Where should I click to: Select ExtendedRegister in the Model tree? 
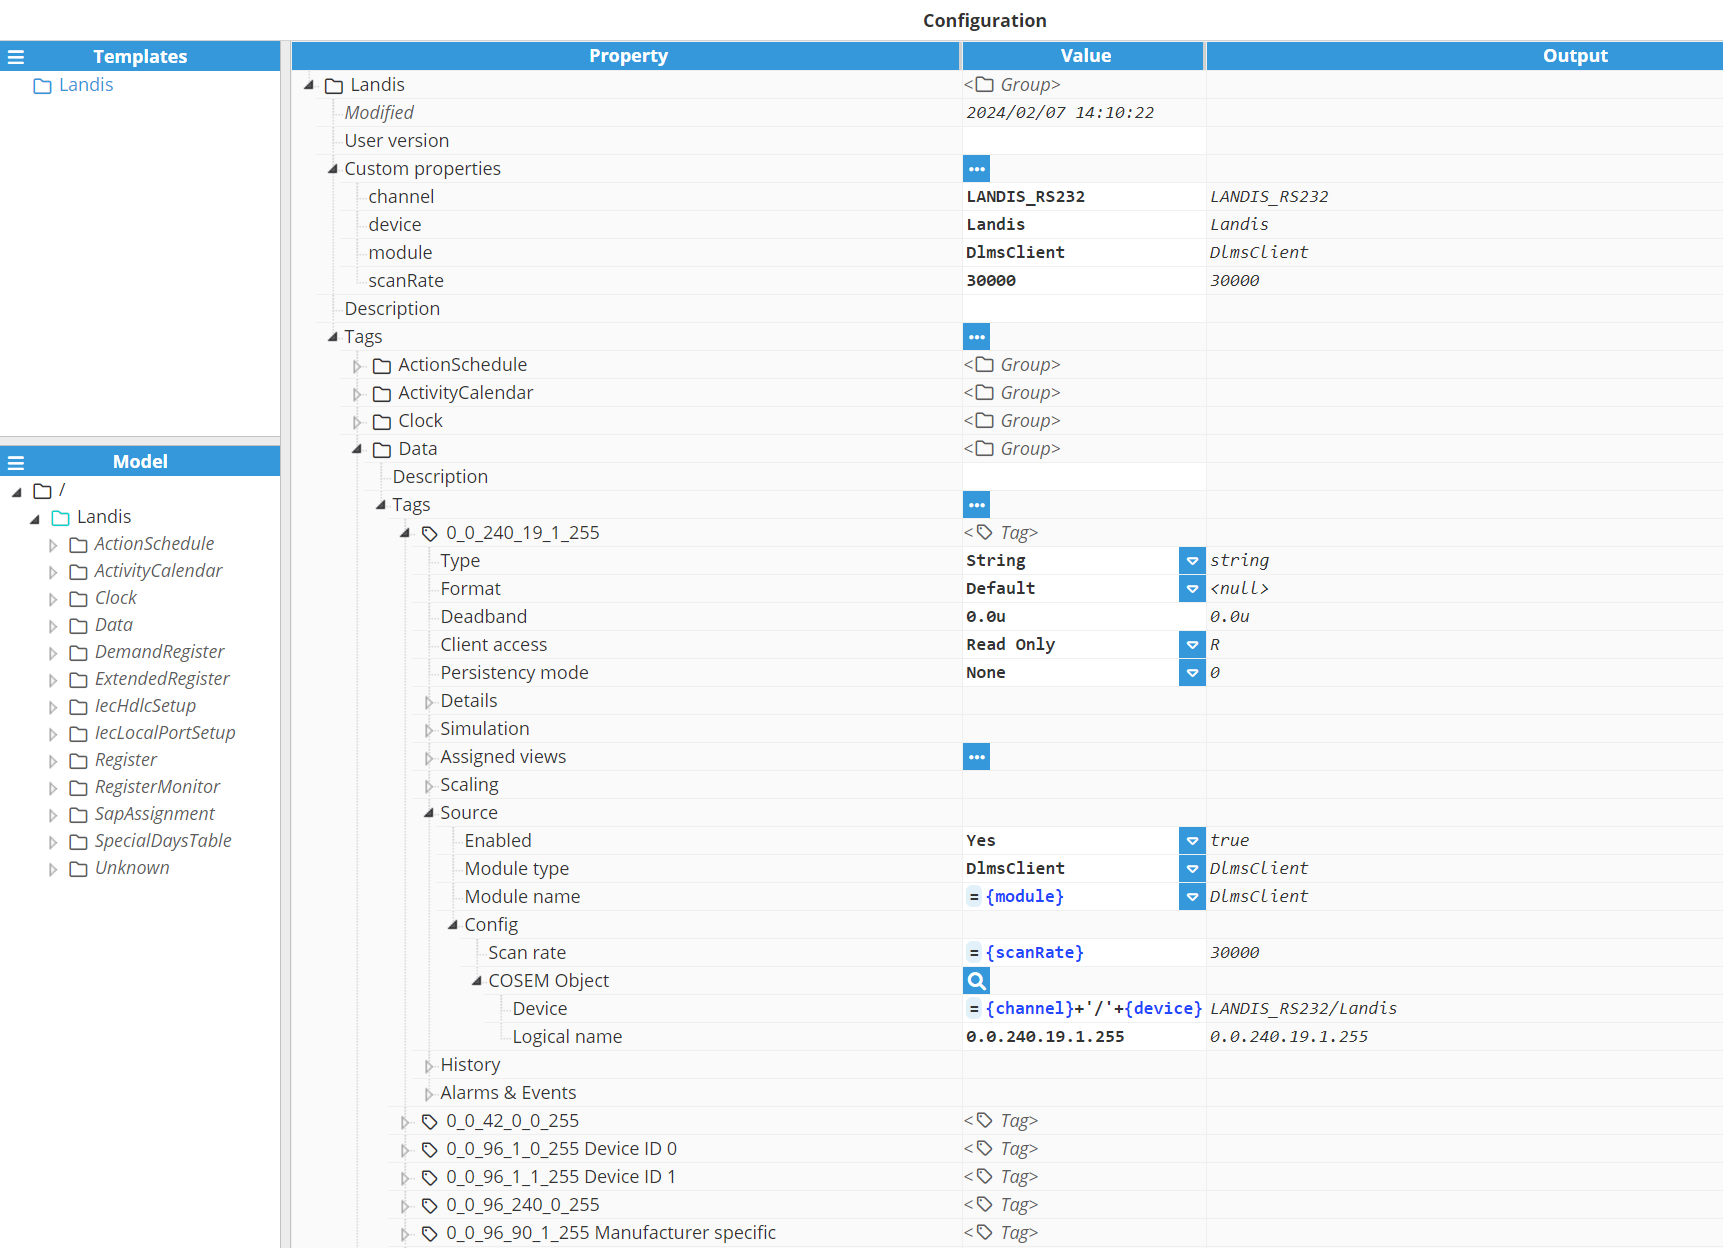pyautogui.click(x=162, y=679)
